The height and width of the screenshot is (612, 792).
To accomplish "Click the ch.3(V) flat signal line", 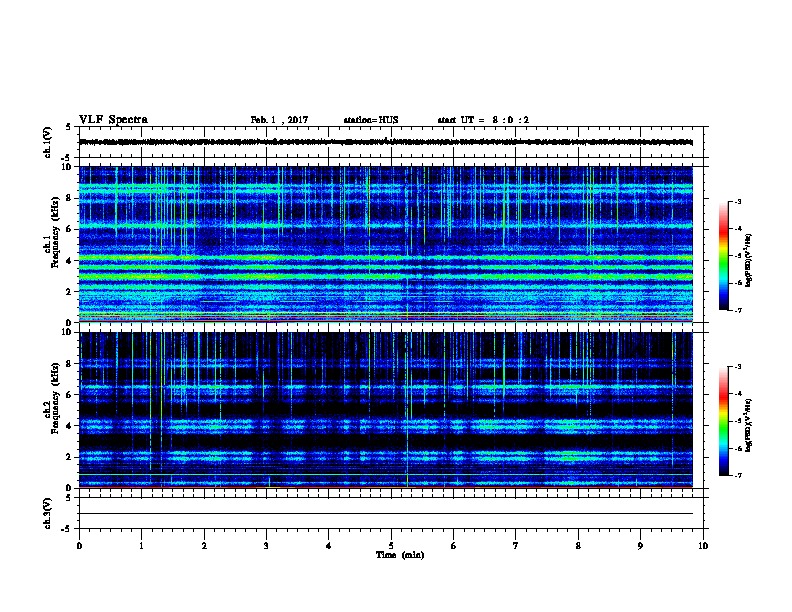I will point(386,514).
